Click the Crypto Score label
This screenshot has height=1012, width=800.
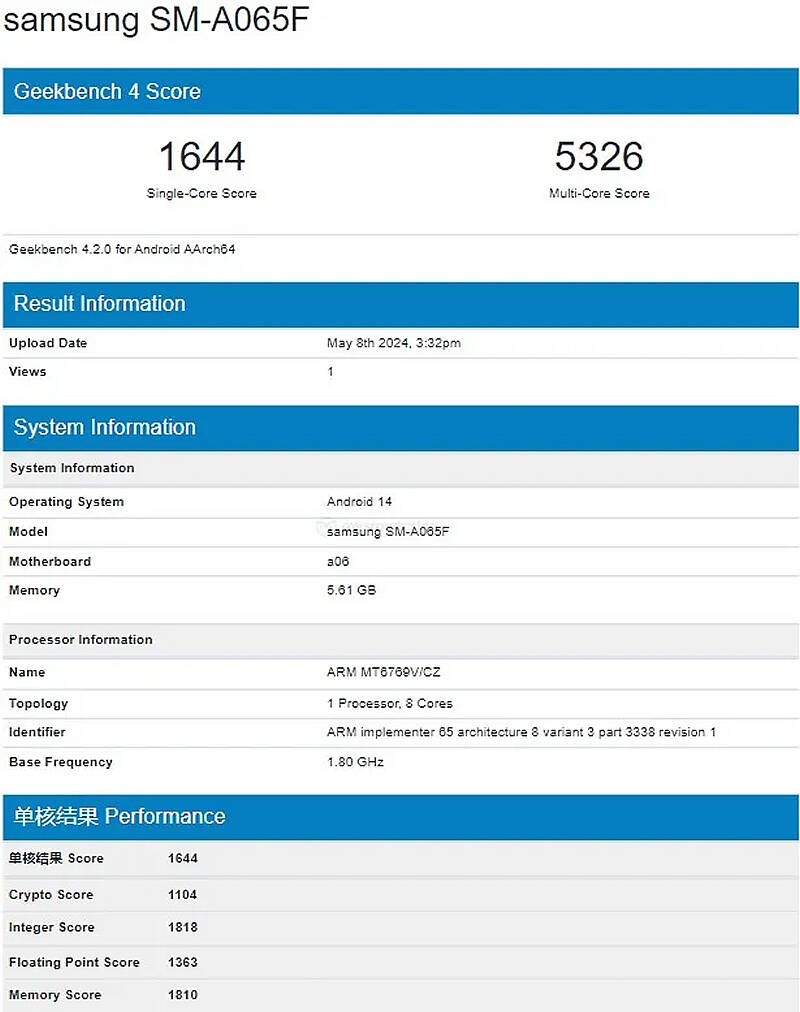point(51,895)
